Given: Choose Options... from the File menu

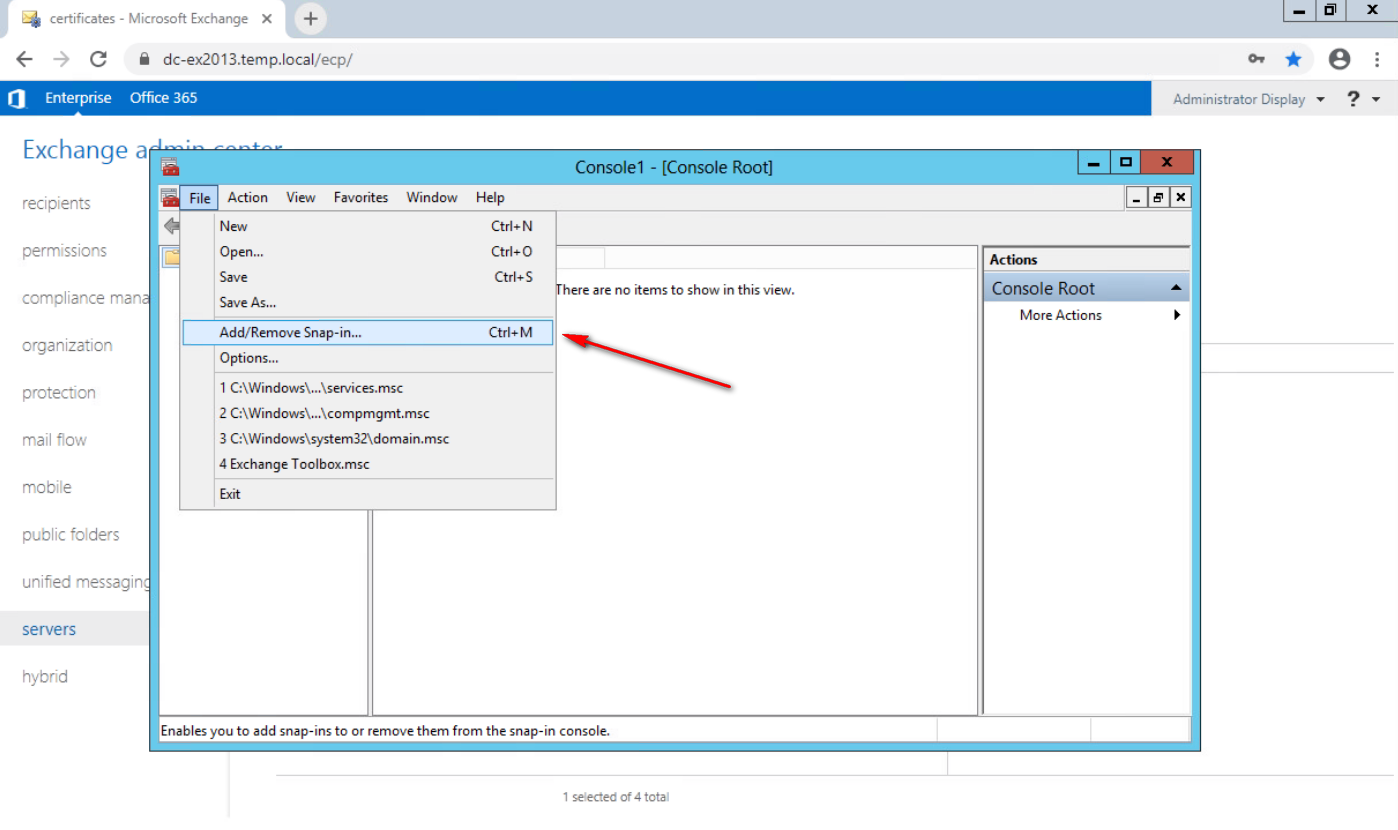Looking at the screenshot, I should pyautogui.click(x=249, y=358).
